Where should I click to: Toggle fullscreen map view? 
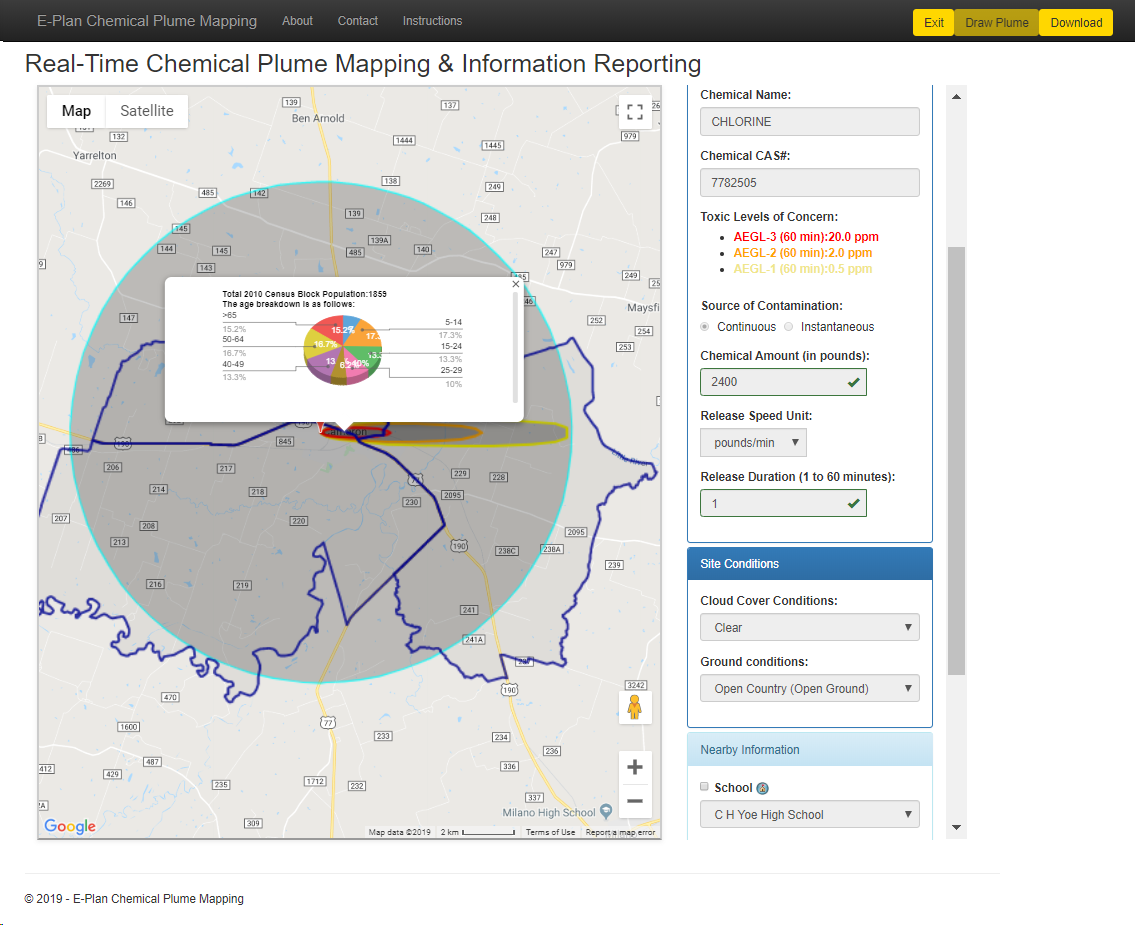click(x=634, y=111)
